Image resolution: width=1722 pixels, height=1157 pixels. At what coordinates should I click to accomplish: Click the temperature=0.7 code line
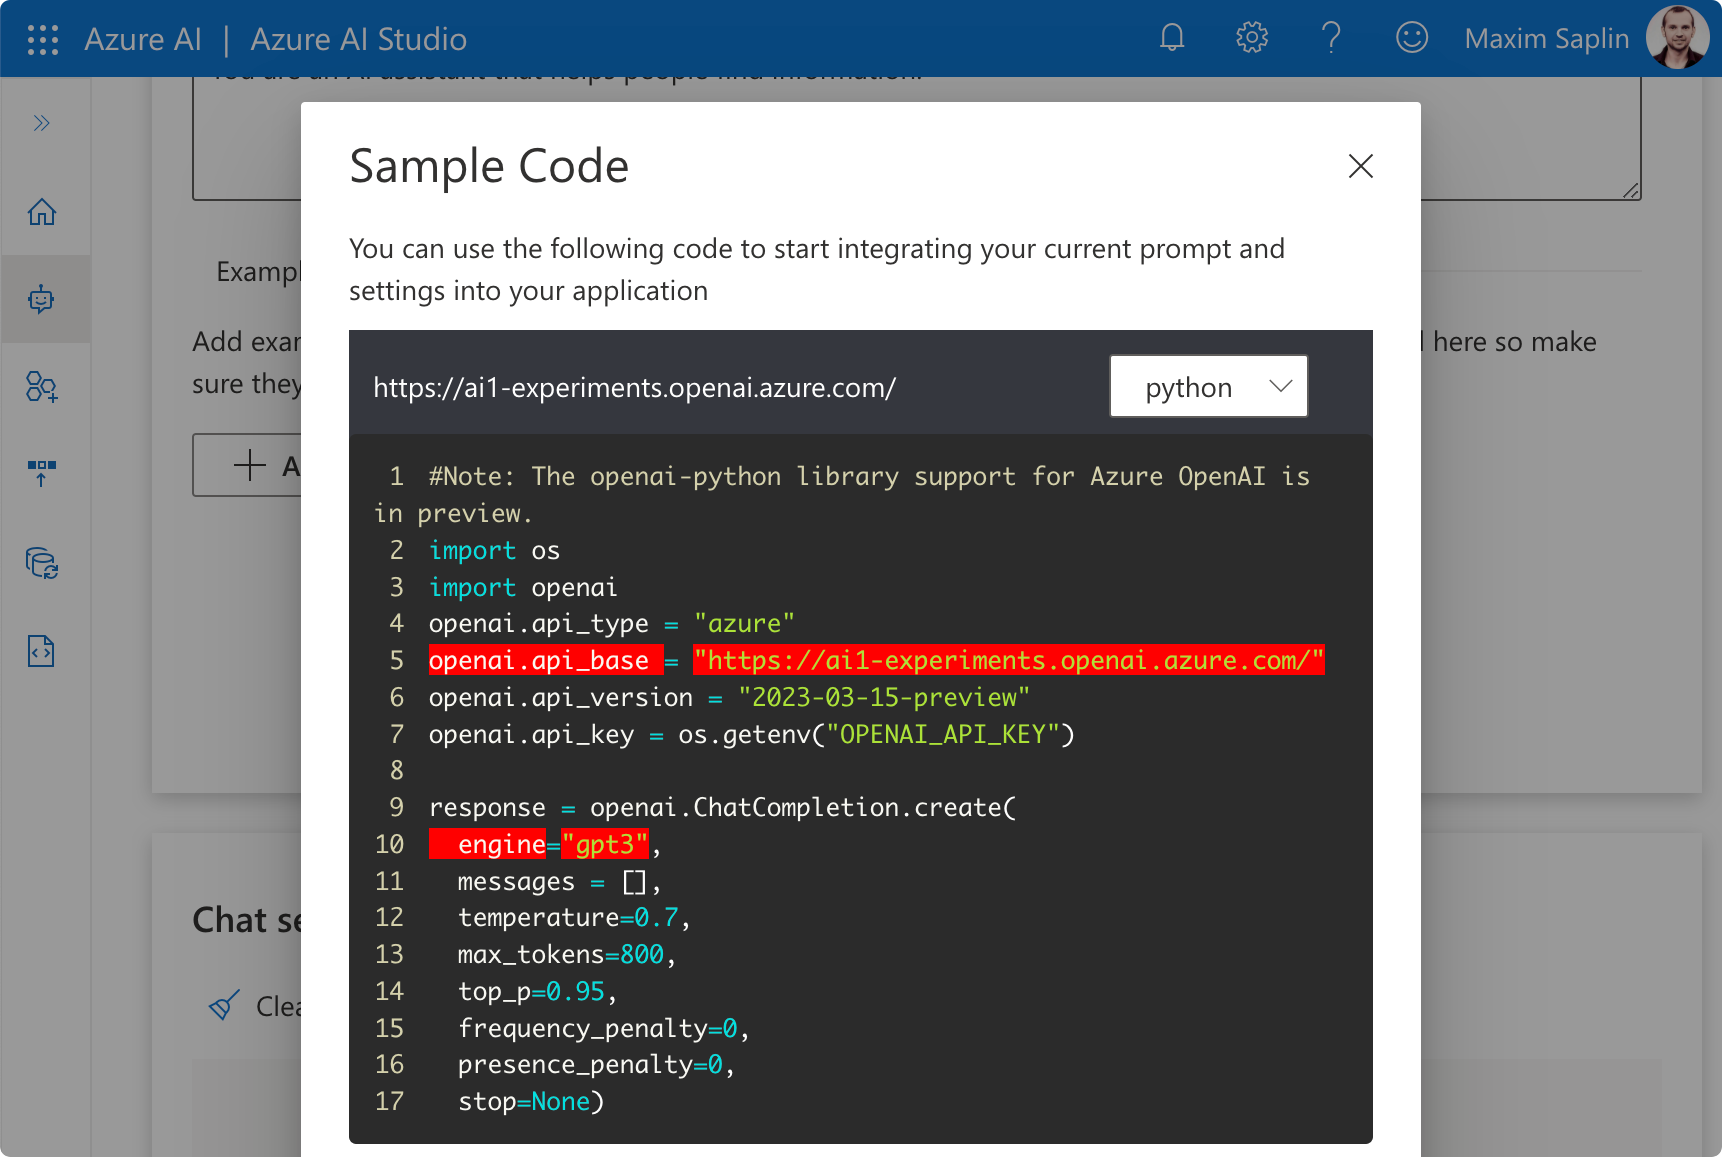pos(574,917)
